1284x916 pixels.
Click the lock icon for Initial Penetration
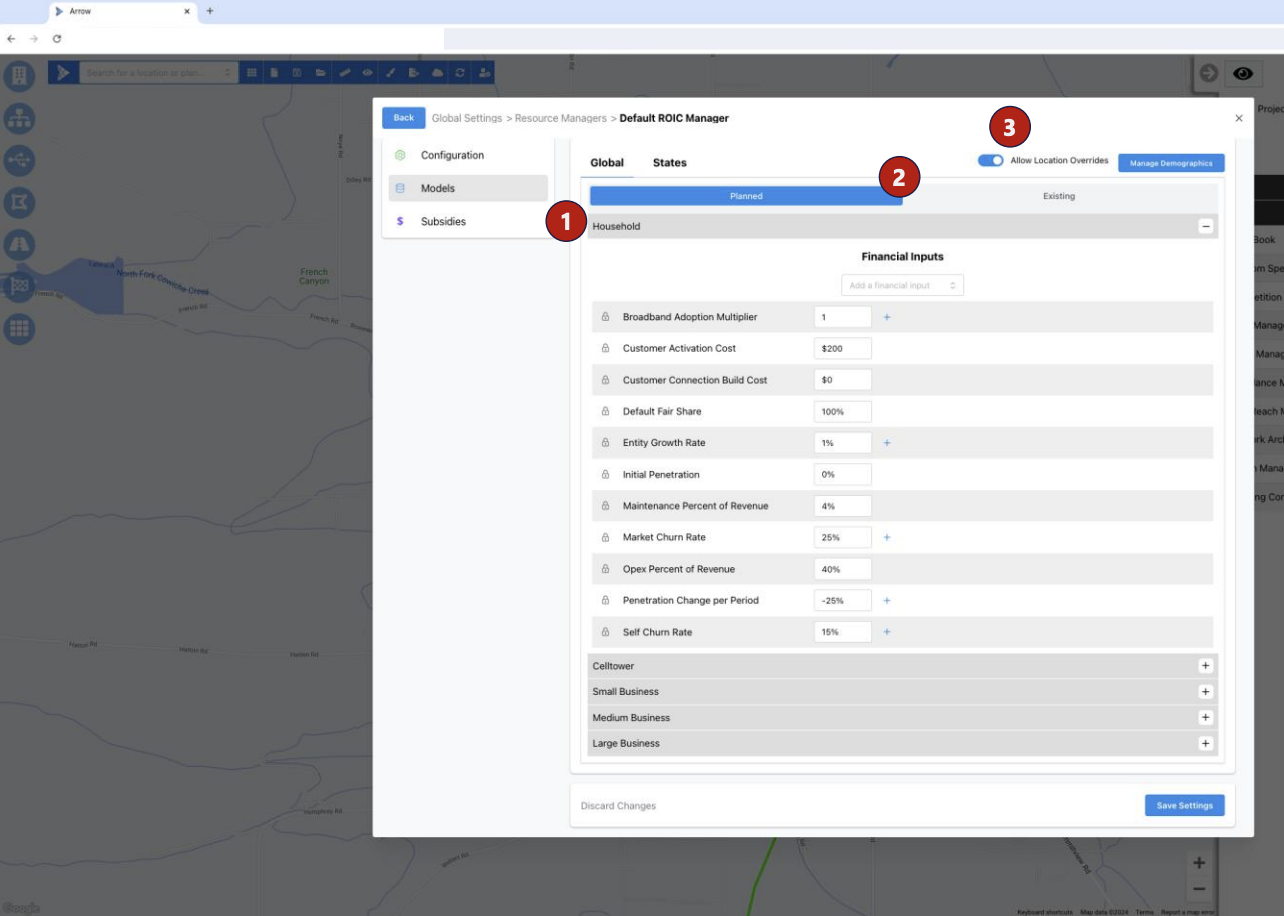coord(605,474)
